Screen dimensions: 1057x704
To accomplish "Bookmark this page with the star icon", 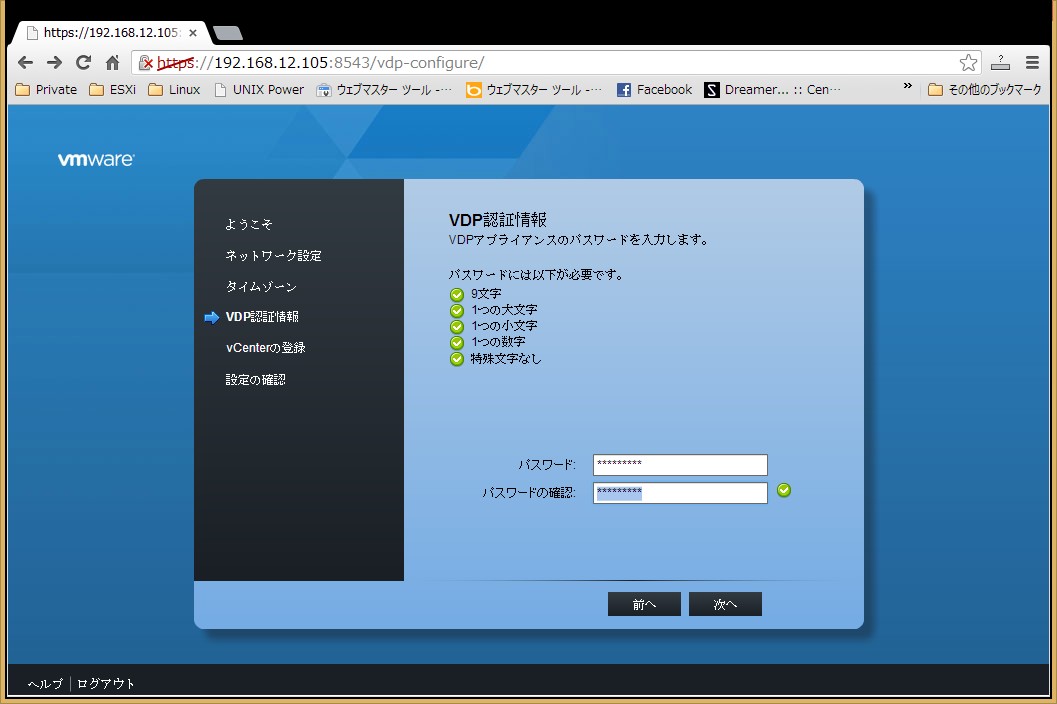I will [x=968, y=63].
